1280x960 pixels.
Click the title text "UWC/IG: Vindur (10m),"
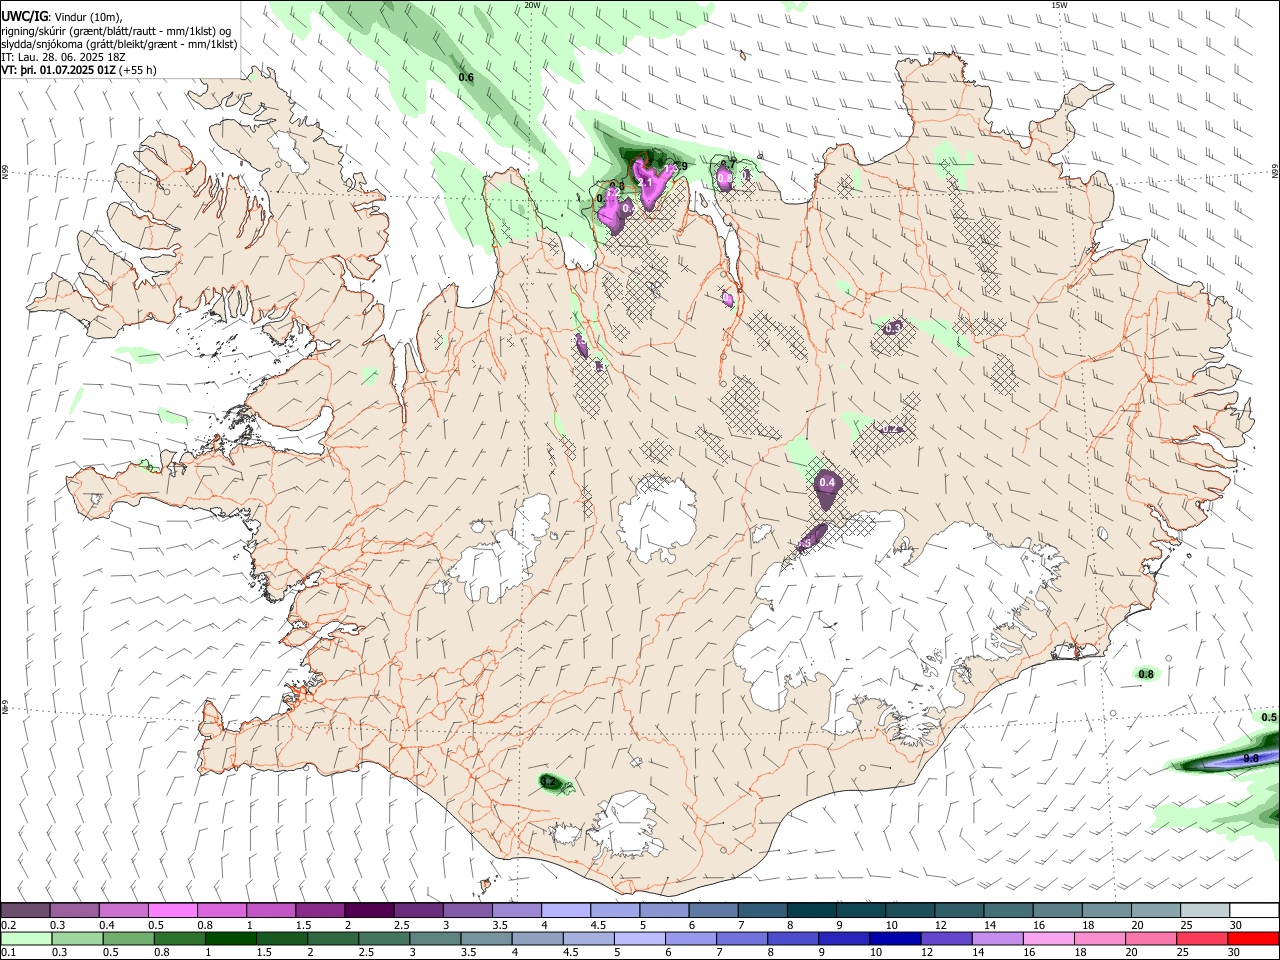coord(61,17)
